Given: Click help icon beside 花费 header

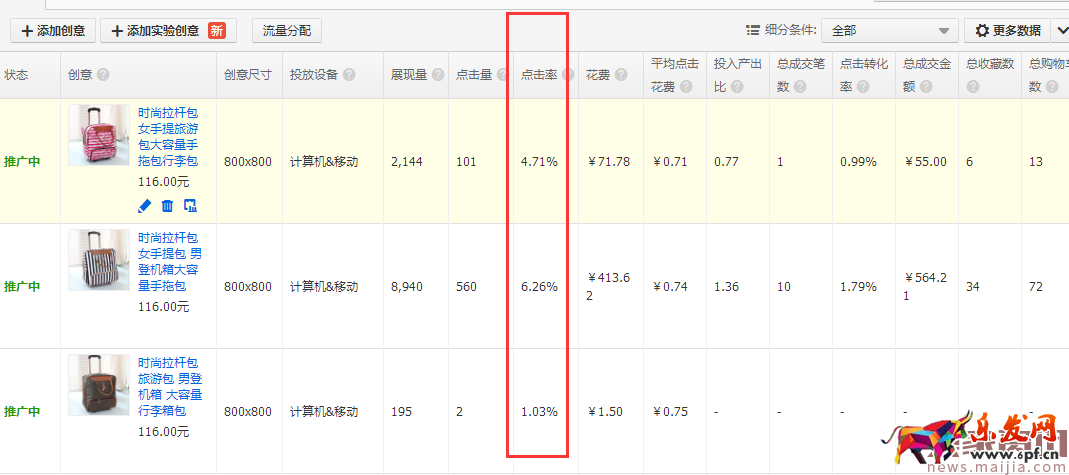Looking at the screenshot, I should click(622, 75).
